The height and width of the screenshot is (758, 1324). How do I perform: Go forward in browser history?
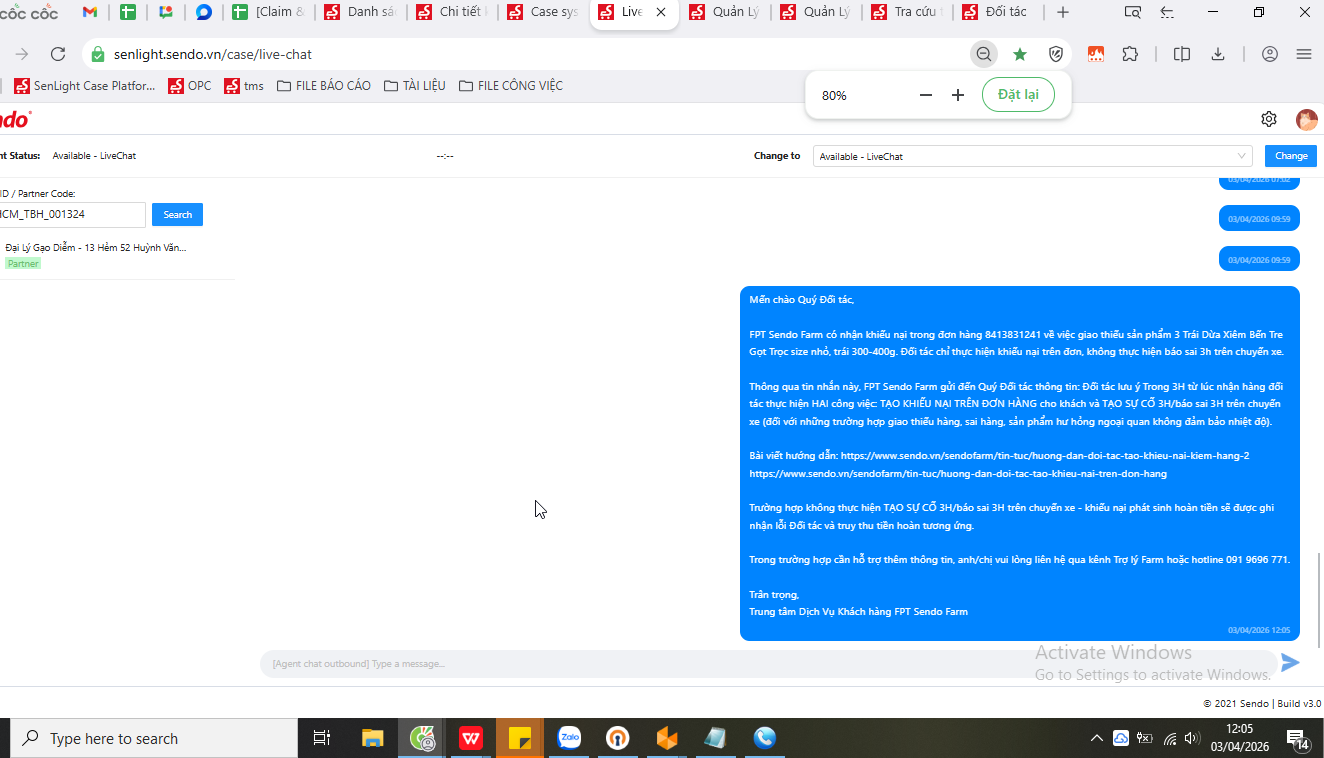click(22, 54)
